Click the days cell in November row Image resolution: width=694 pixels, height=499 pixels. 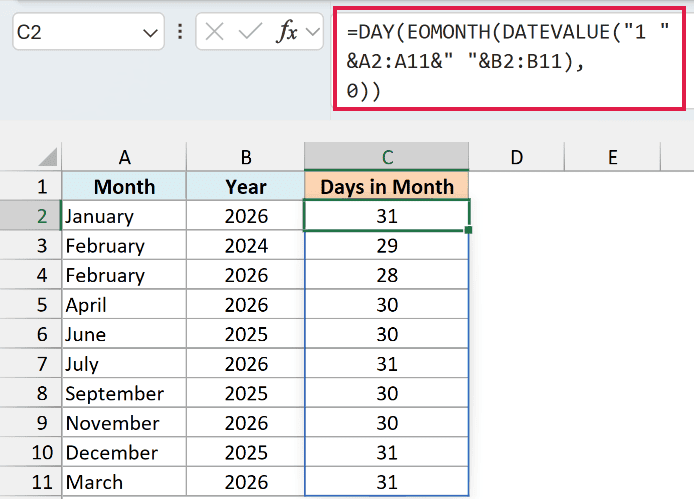(386, 422)
